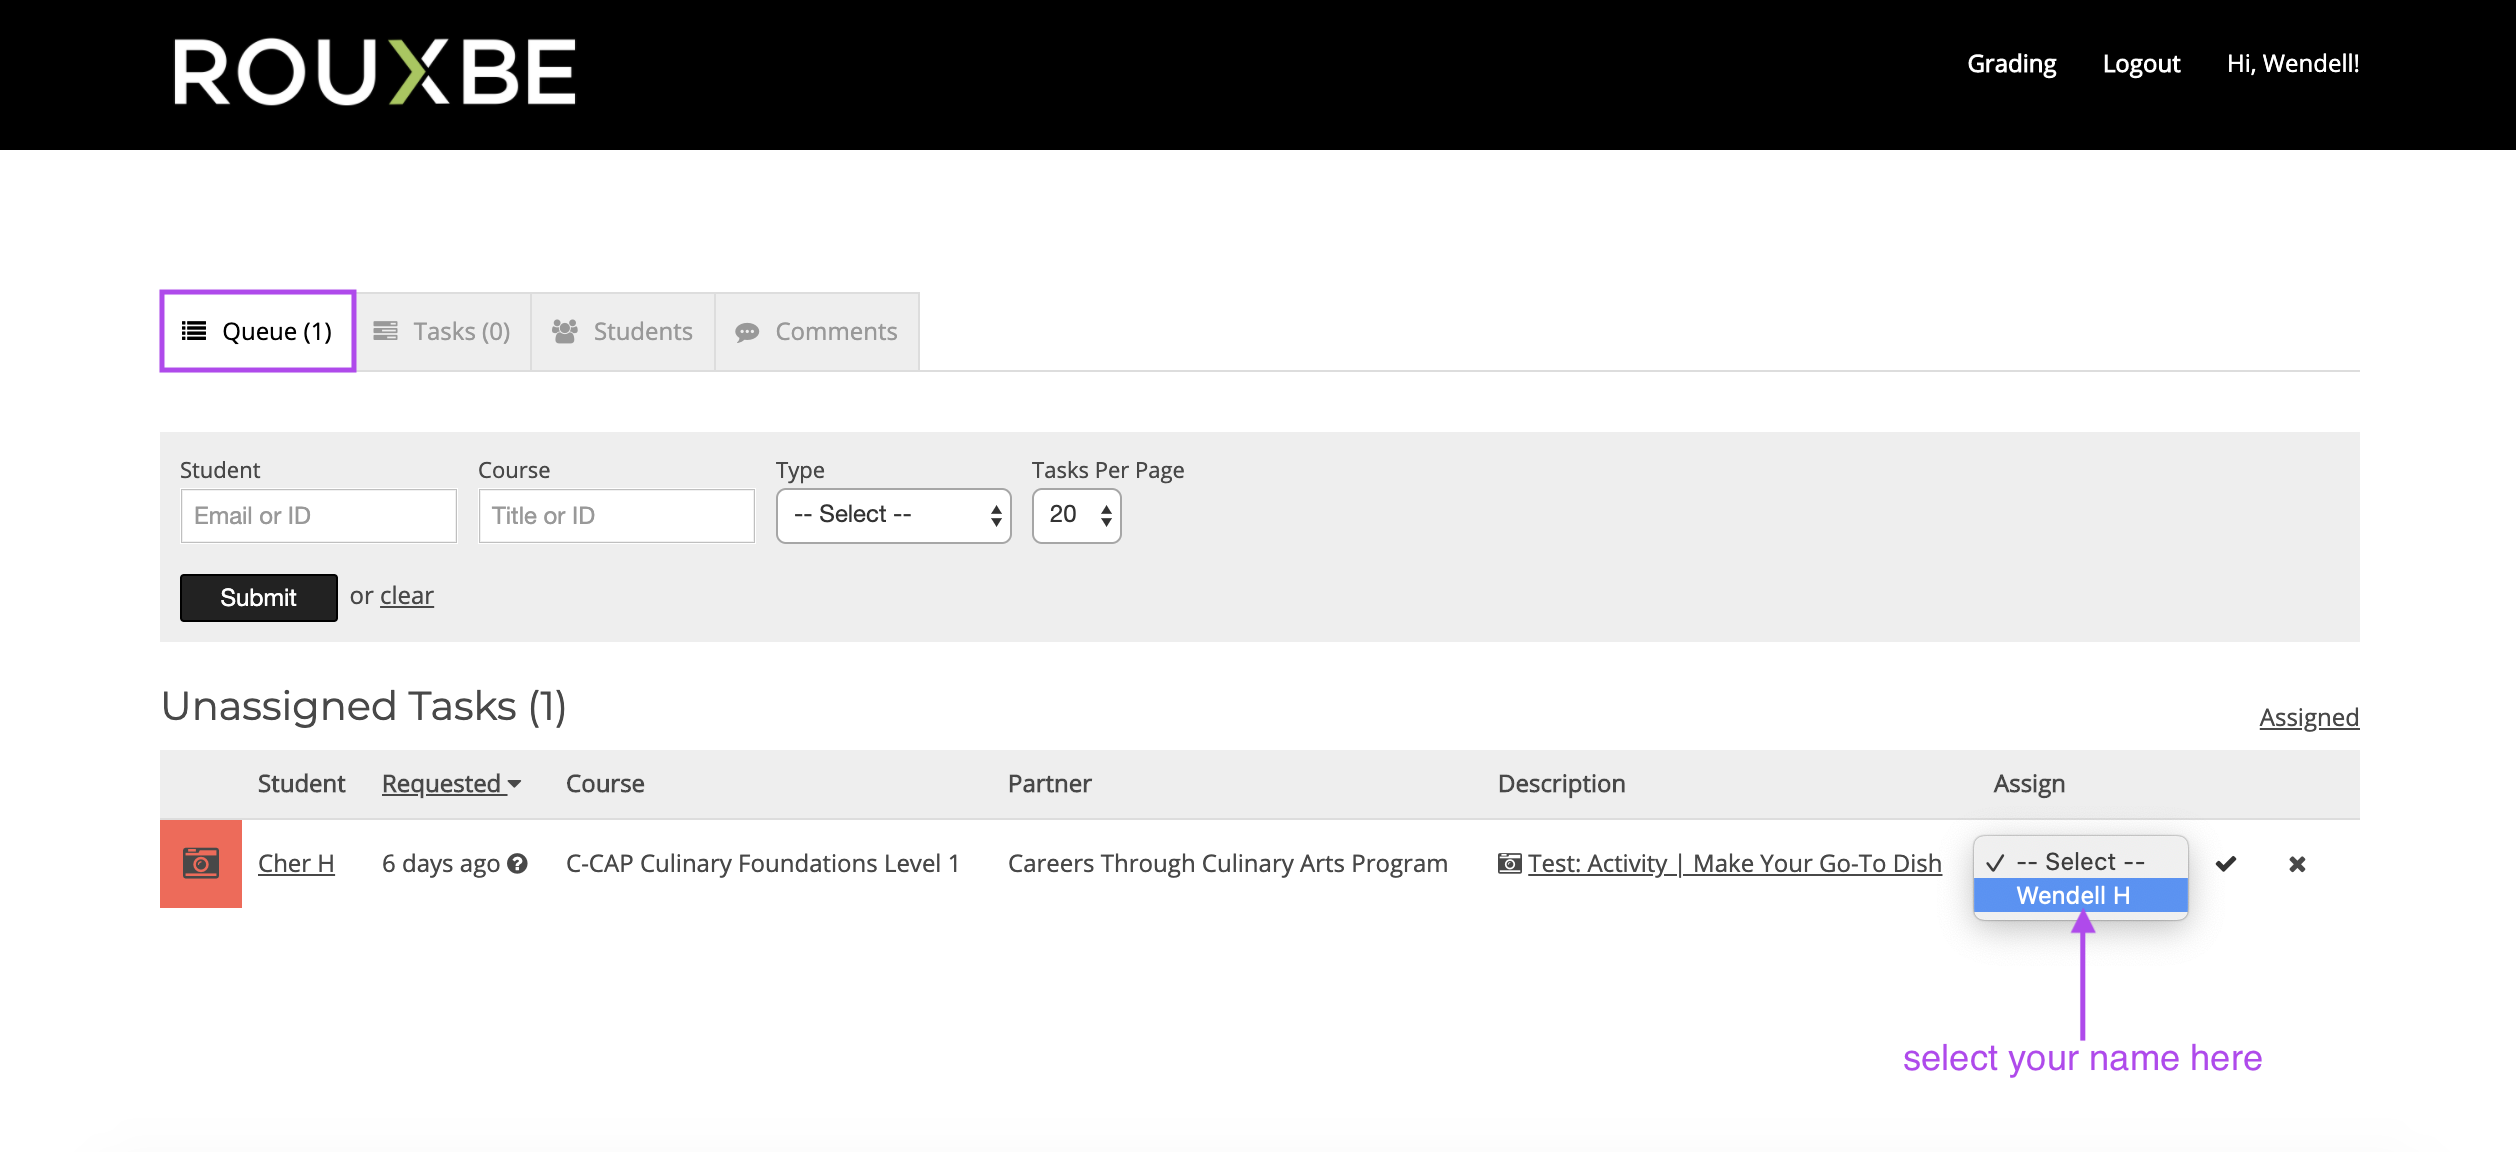Open the Assigned tasks link

point(2309,717)
